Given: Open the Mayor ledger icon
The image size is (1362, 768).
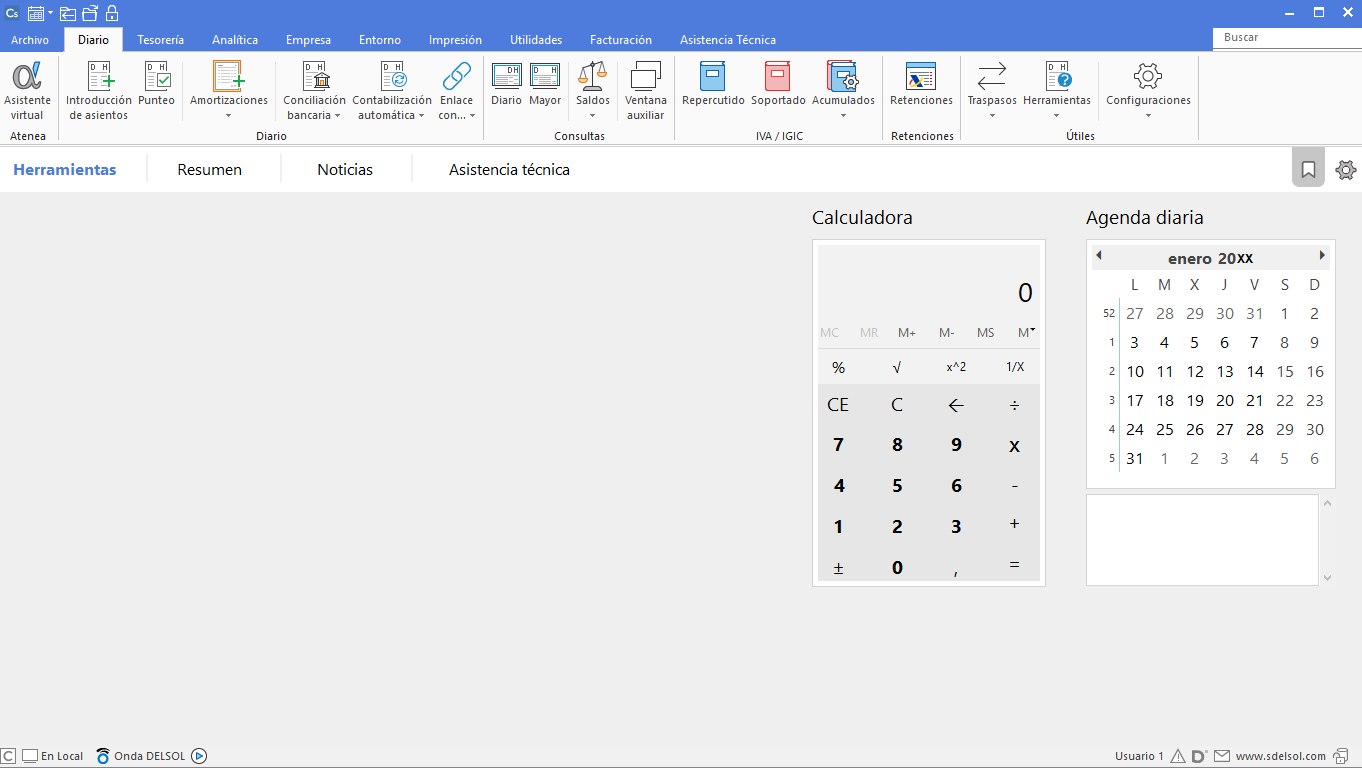Looking at the screenshot, I should [x=545, y=76].
